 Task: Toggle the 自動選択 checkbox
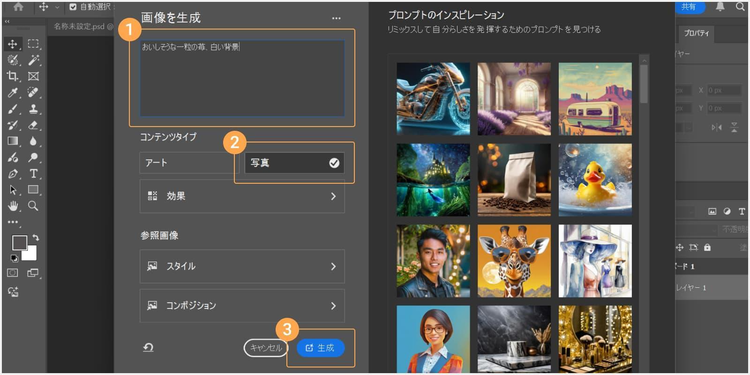click(x=73, y=7)
